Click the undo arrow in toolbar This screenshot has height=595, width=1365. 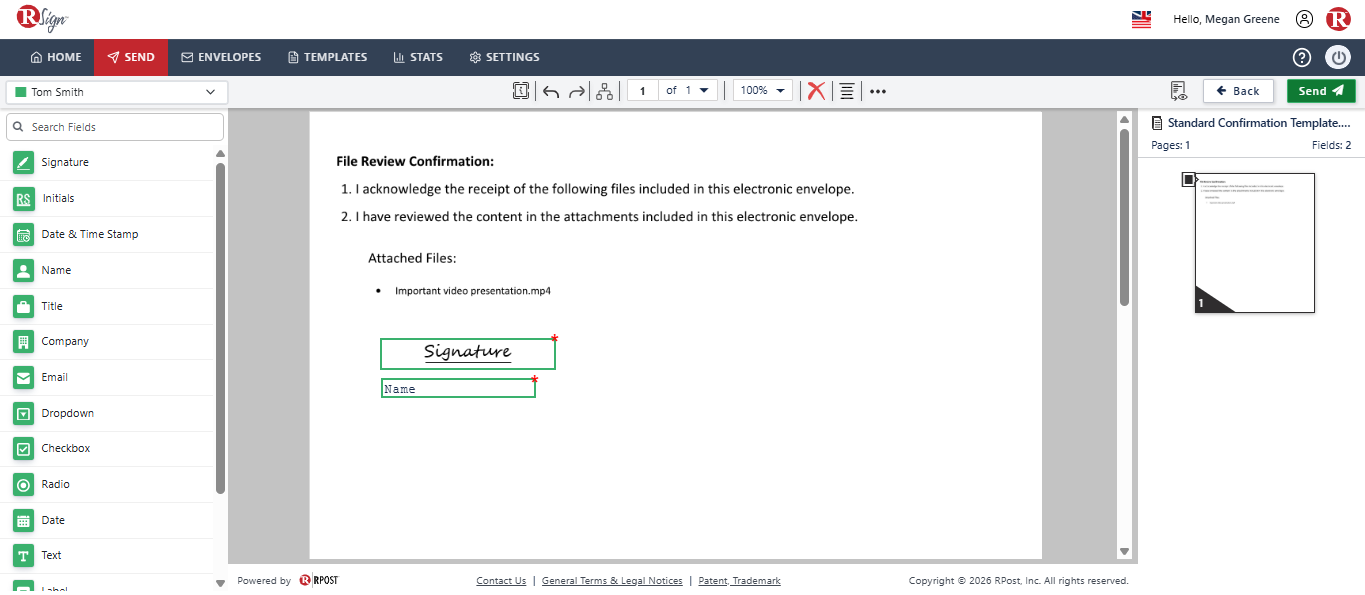pos(551,91)
